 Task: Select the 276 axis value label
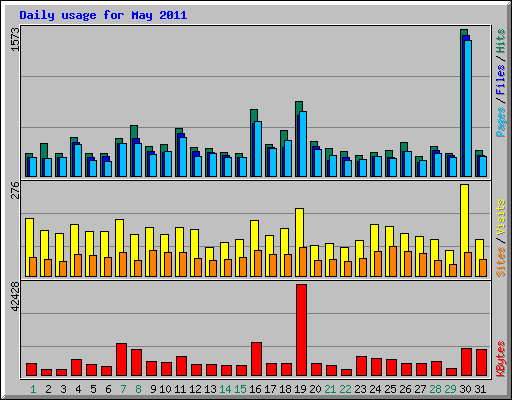click(x=16, y=190)
